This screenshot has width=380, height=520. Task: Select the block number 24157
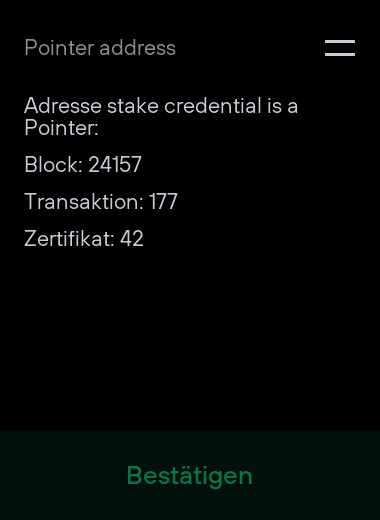(x=115, y=164)
